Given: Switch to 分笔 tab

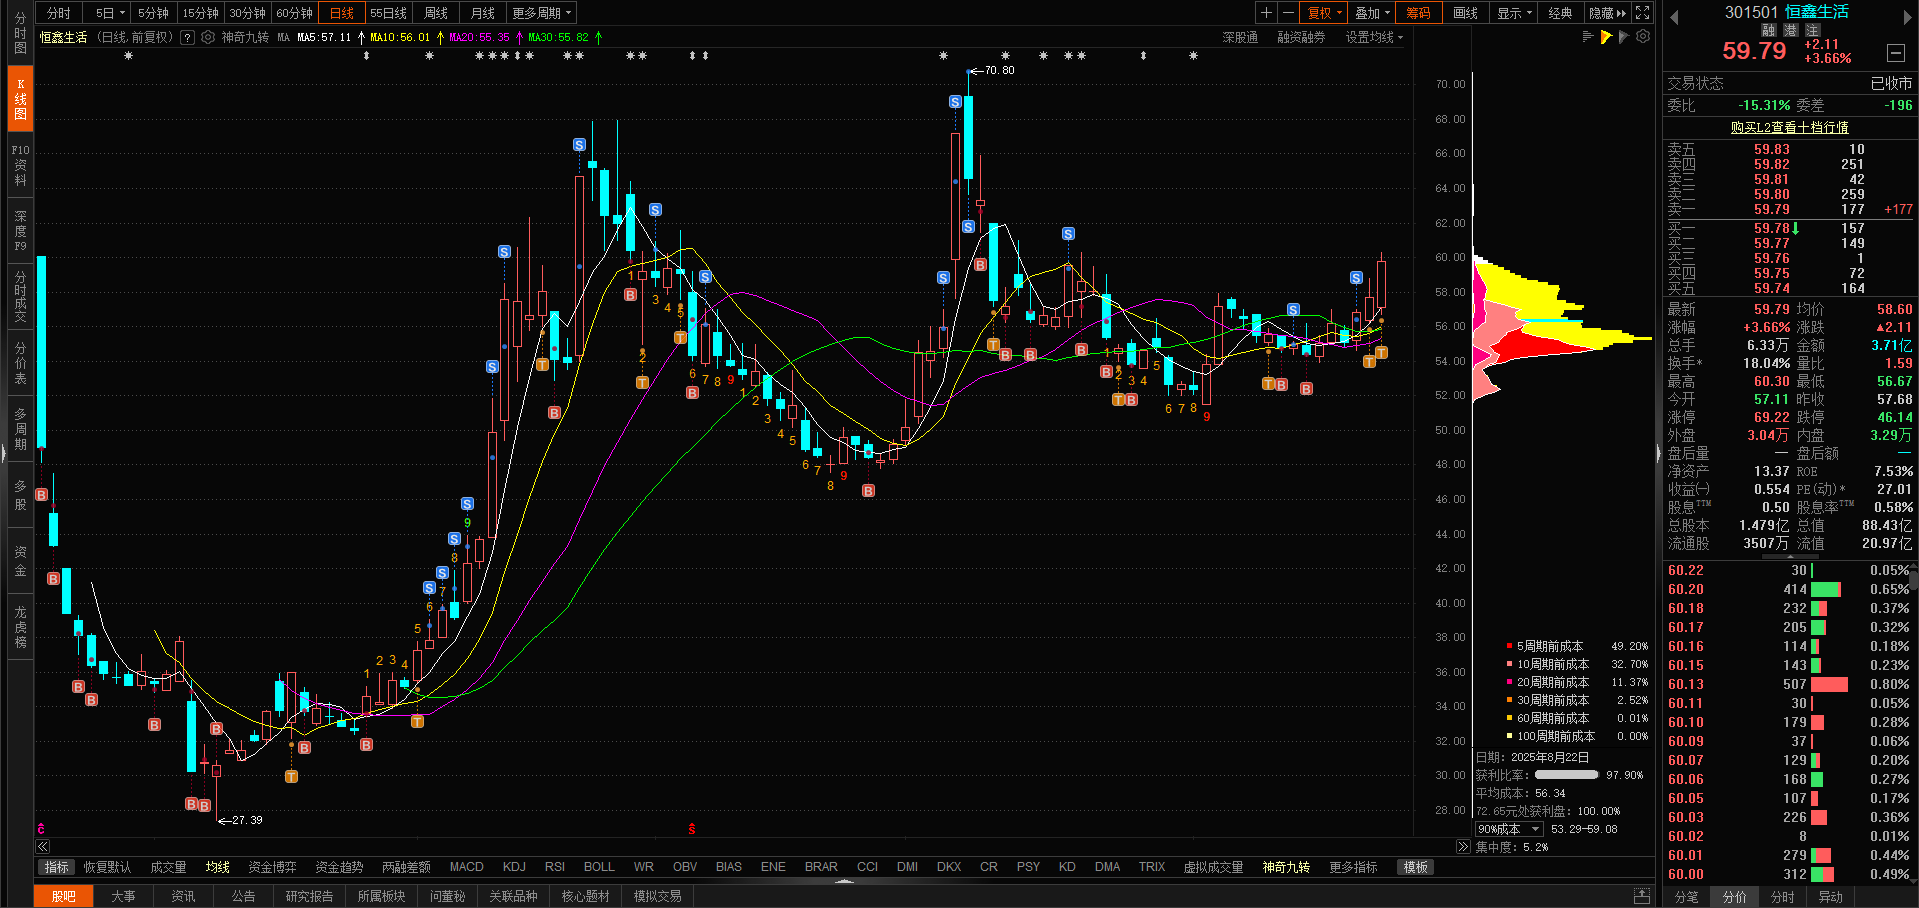Looking at the screenshot, I should pyautogui.click(x=1687, y=897).
